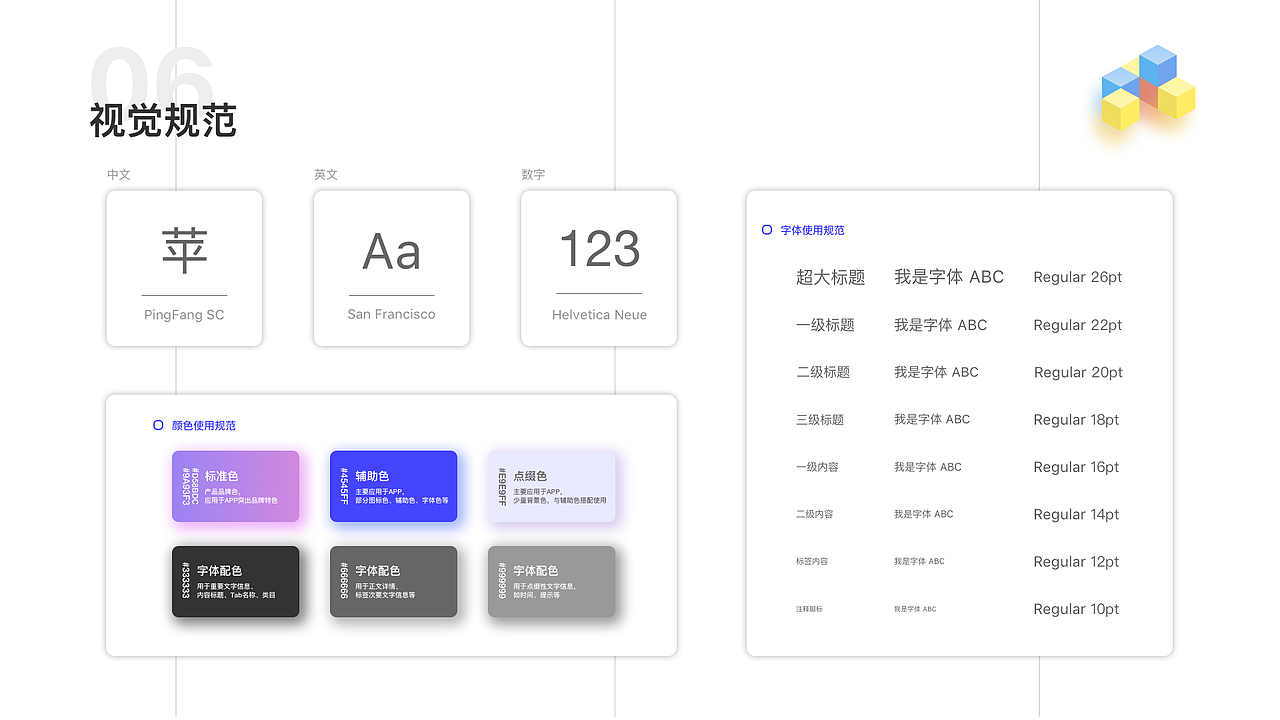
Task: Click 我是字体 ABC sample in 超大标题 row
Action: click(949, 277)
